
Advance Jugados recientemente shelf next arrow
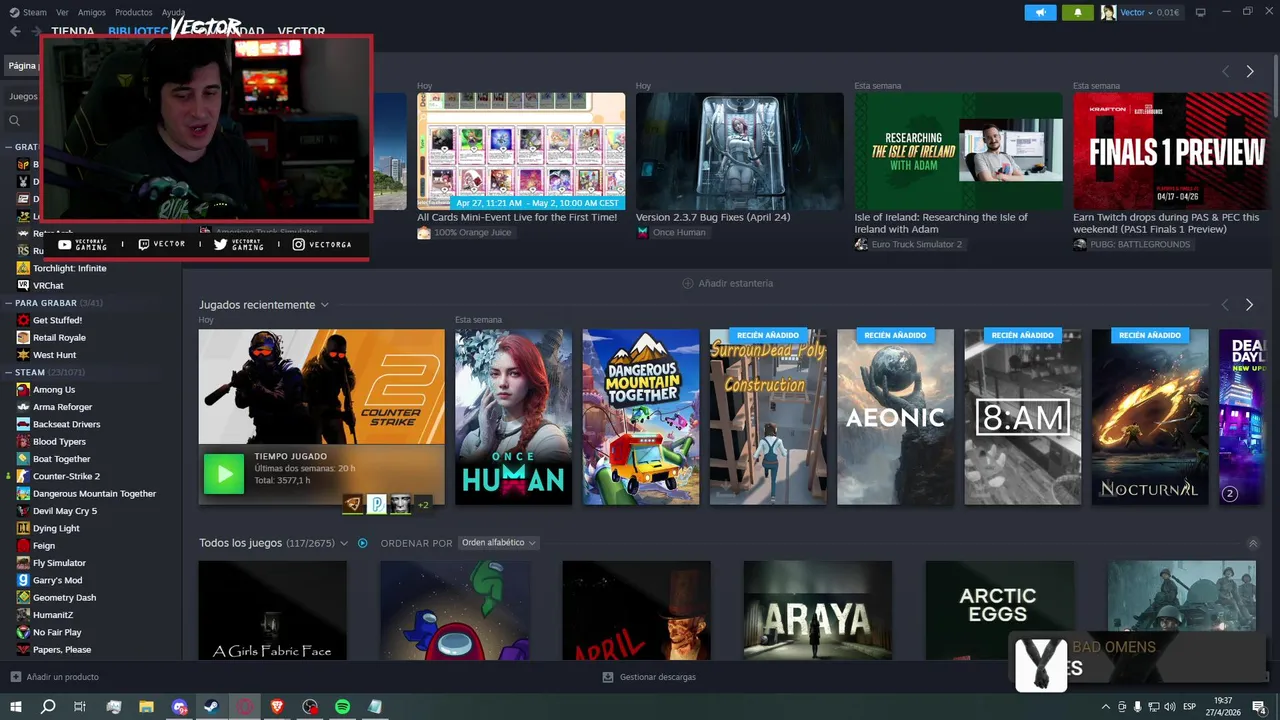coord(1249,305)
